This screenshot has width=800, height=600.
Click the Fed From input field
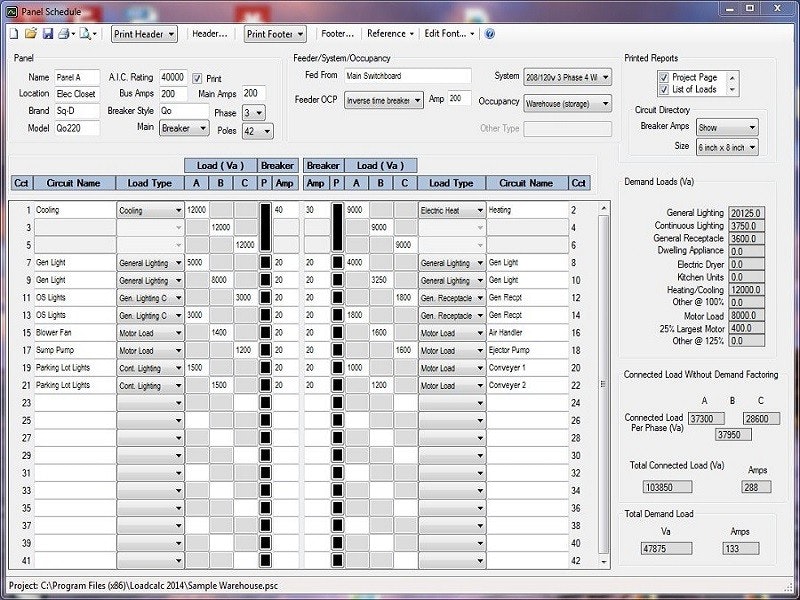pos(407,76)
